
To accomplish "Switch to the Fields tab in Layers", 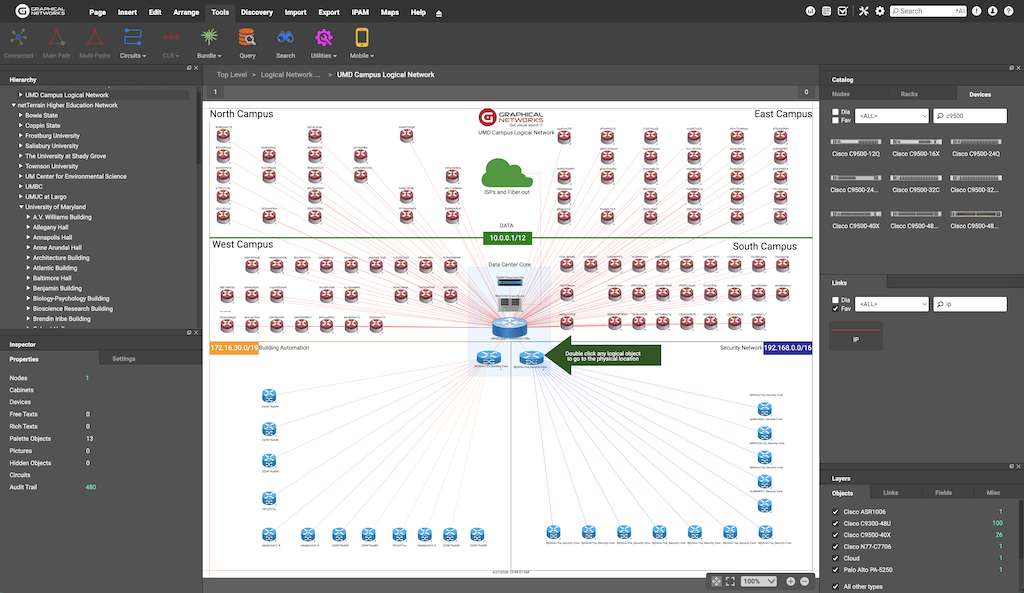I will pyautogui.click(x=943, y=493).
